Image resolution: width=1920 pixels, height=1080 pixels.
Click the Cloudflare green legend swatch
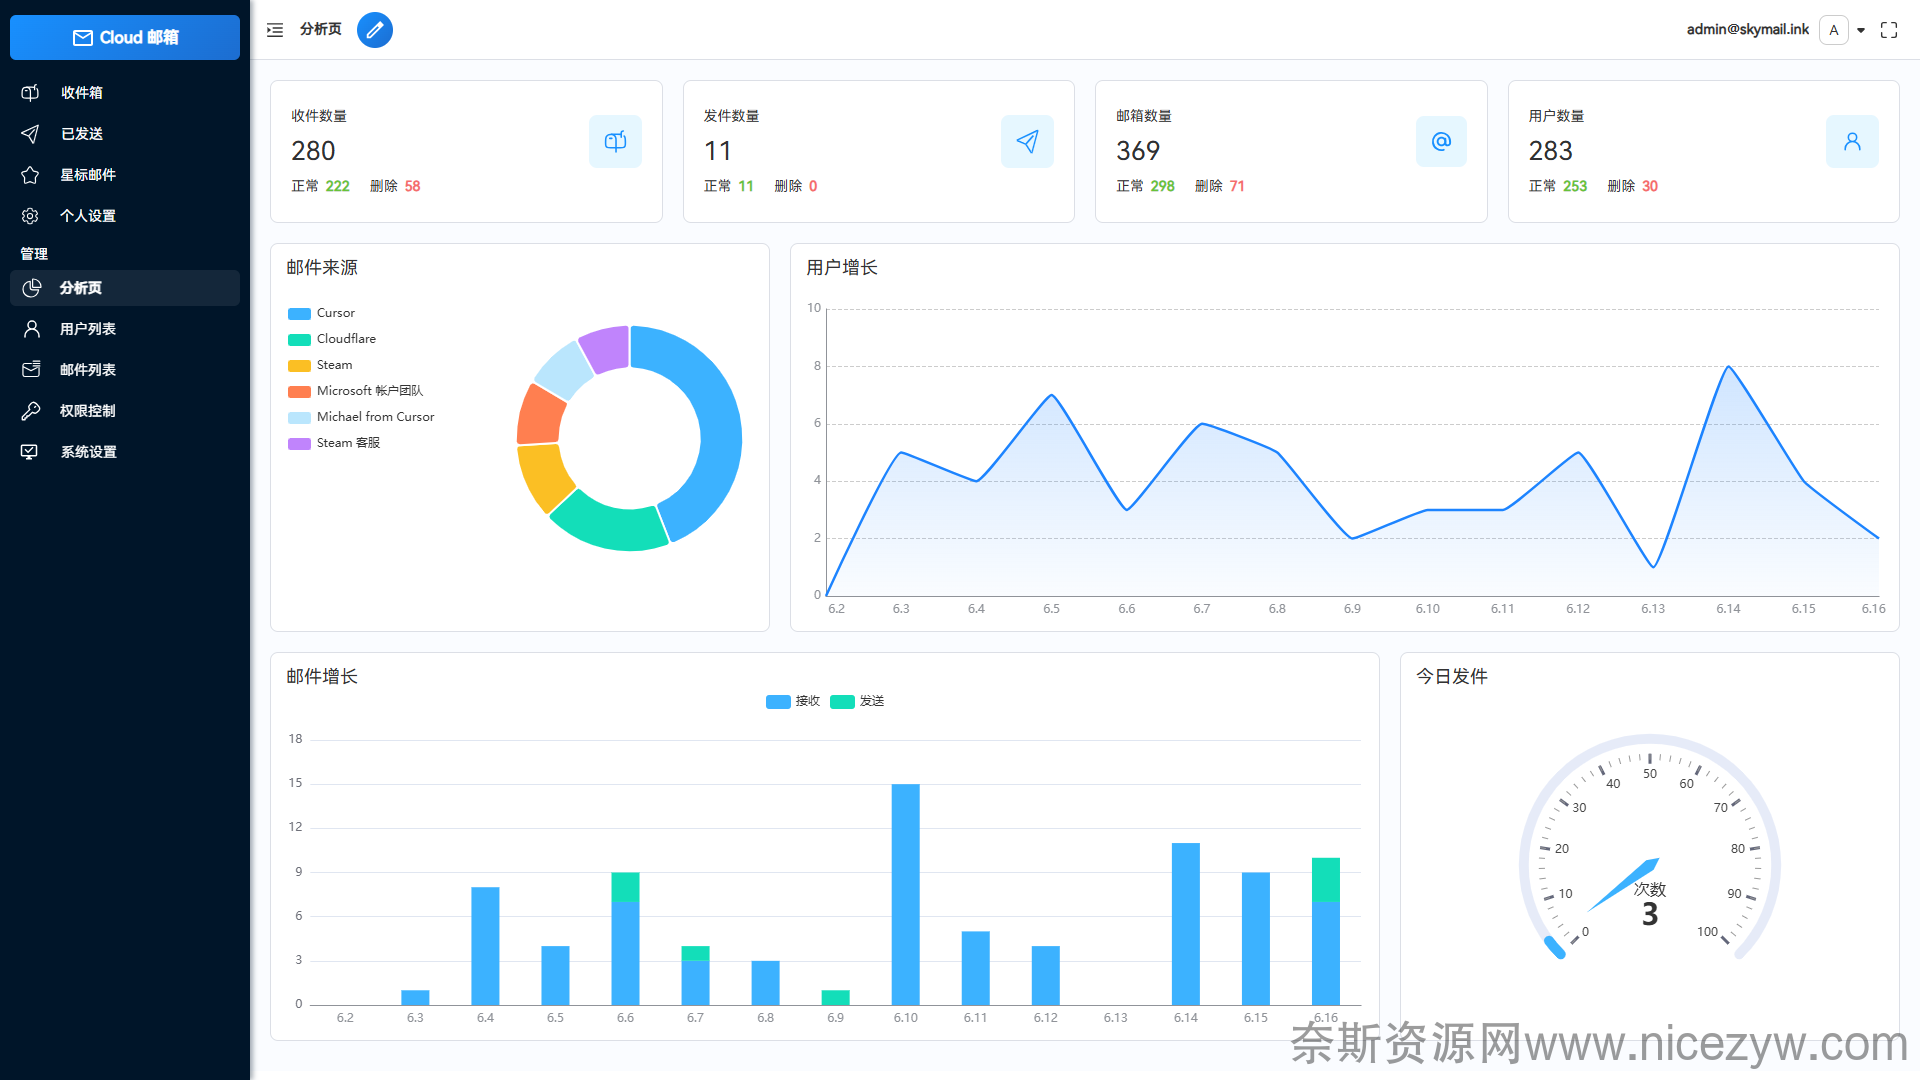299,340
